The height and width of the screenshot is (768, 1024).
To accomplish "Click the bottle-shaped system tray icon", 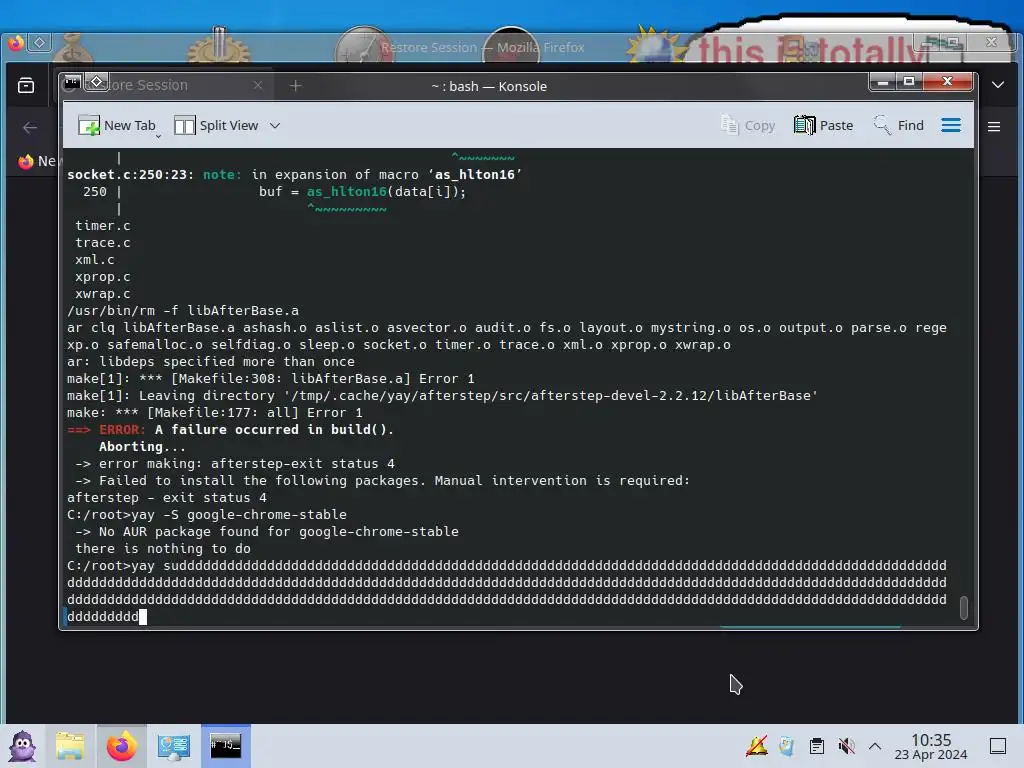I will click(x=787, y=746).
